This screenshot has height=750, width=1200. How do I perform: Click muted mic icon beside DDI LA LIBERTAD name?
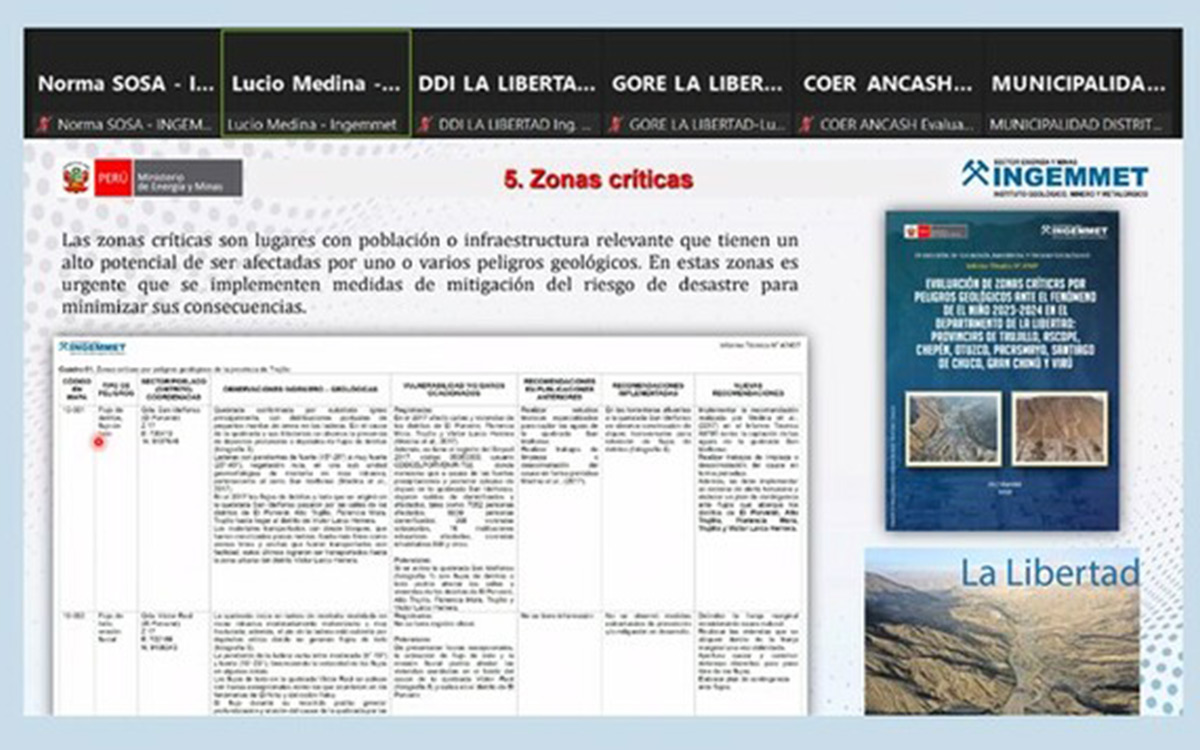point(425,125)
